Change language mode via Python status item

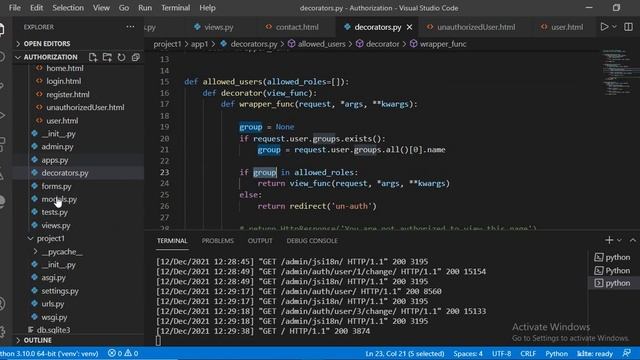pyautogui.click(x=556, y=353)
